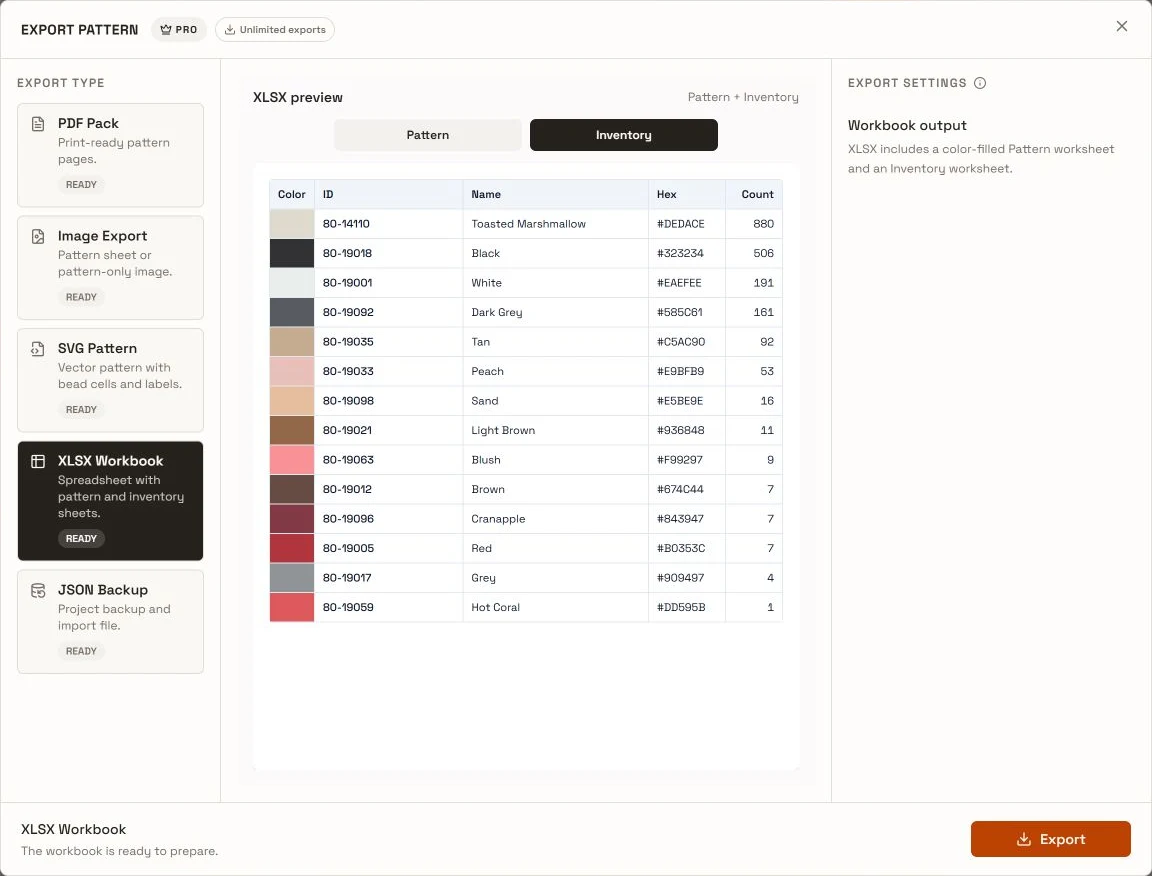This screenshot has width=1152, height=876.
Task: Click the Export Settings info icon
Action: pyautogui.click(x=979, y=83)
